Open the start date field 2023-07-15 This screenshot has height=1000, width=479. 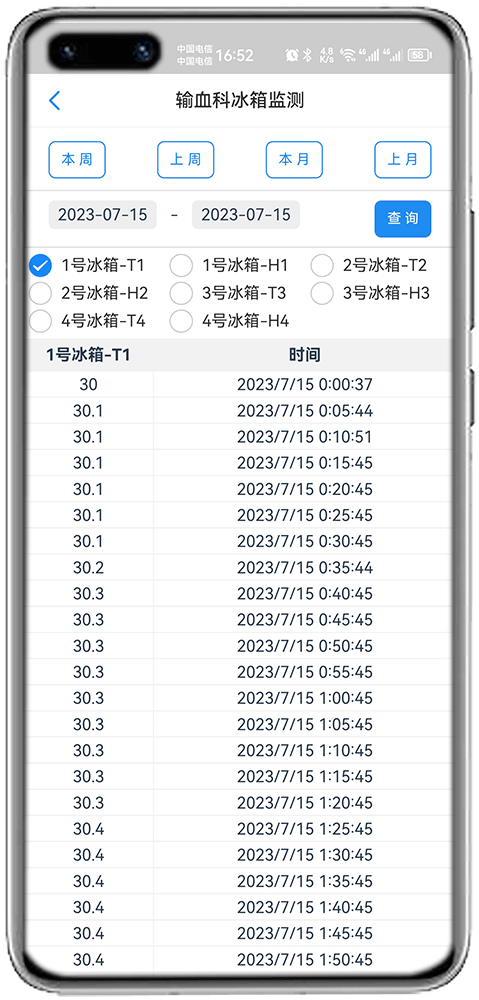pos(103,215)
